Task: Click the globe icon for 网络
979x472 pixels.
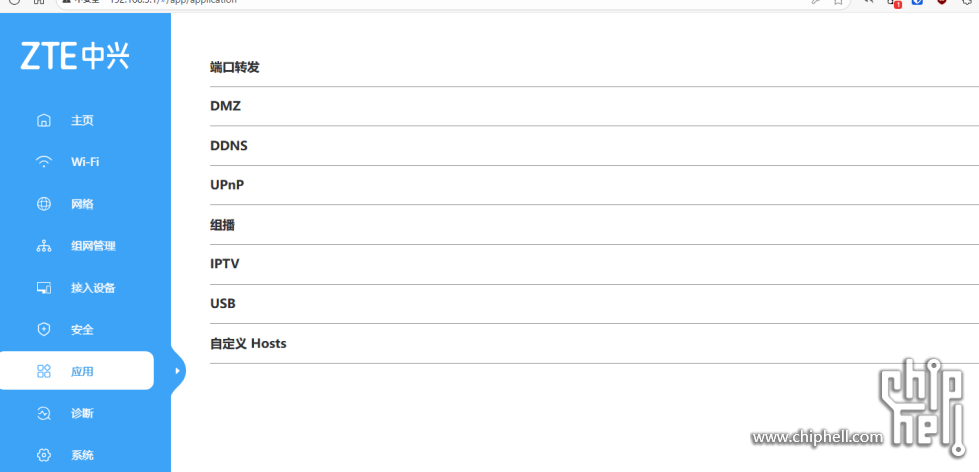Action: pos(44,204)
